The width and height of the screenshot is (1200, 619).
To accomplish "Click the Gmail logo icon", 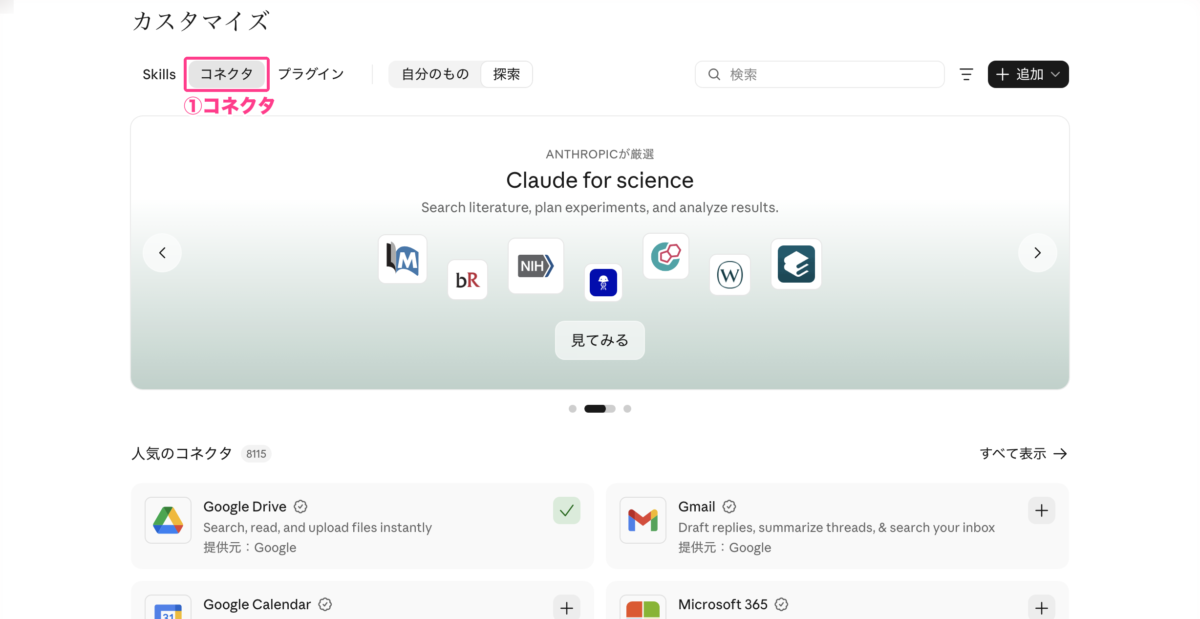I will coord(643,520).
